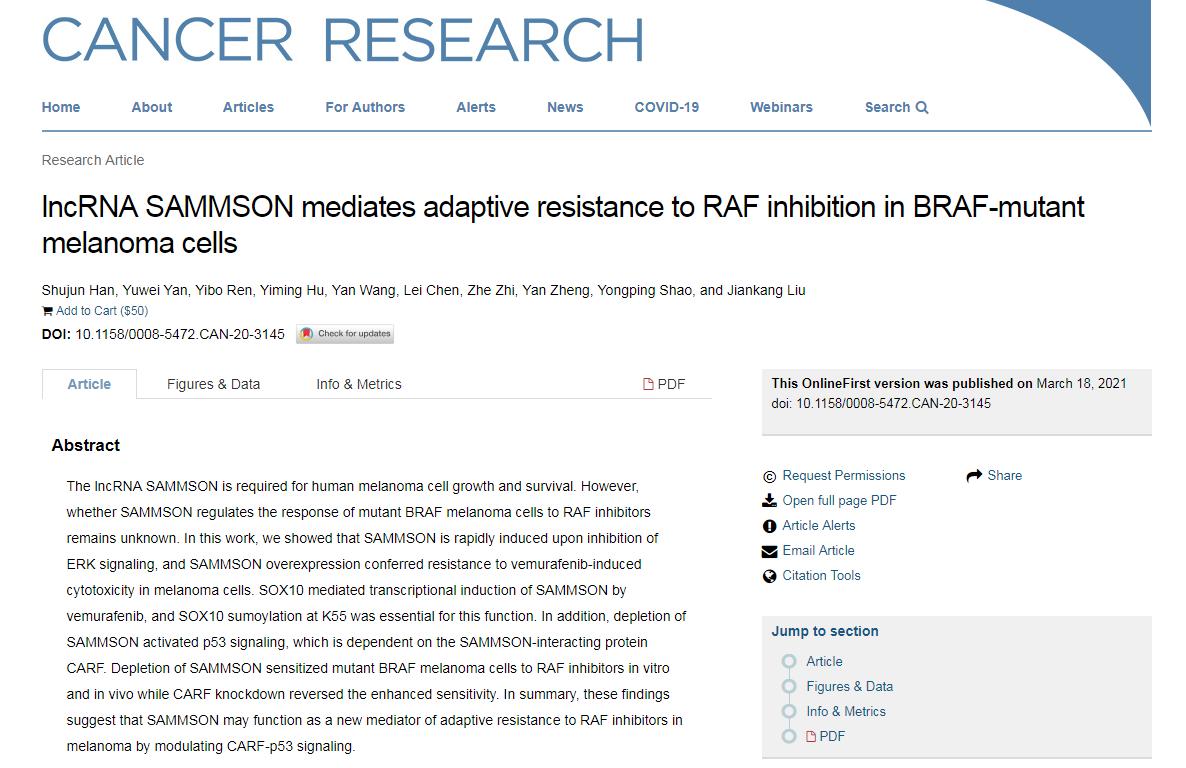Switch to the Info & Metrics tab
This screenshot has height=768, width=1186.
(x=359, y=384)
